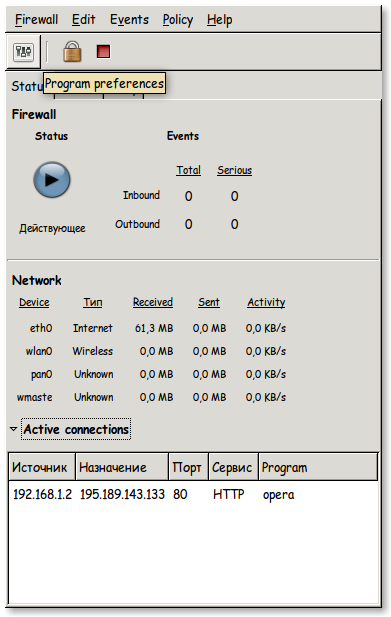Click the Wireless type for wlan0

(x=93, y=351)
